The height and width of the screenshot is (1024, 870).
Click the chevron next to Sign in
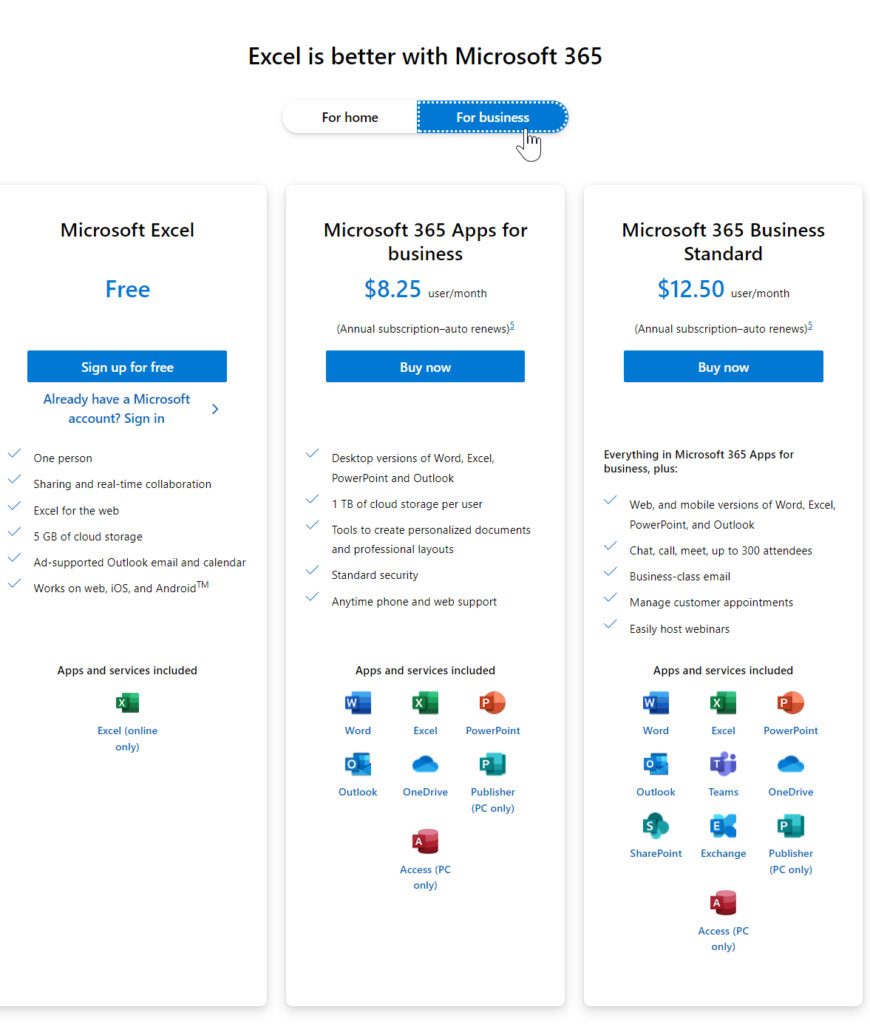215,409
